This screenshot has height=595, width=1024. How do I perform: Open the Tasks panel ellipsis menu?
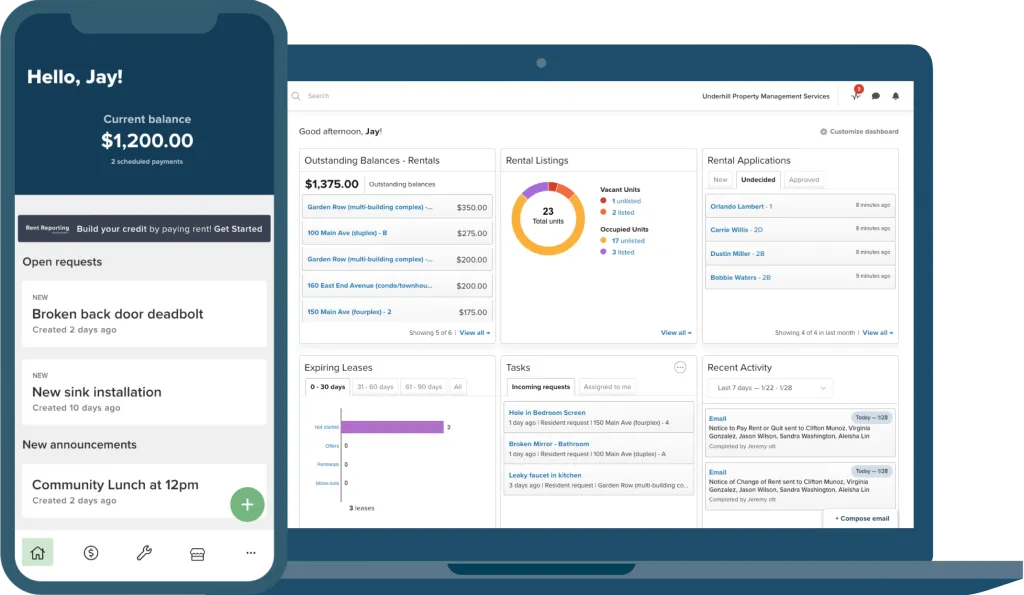coord(680,367)
